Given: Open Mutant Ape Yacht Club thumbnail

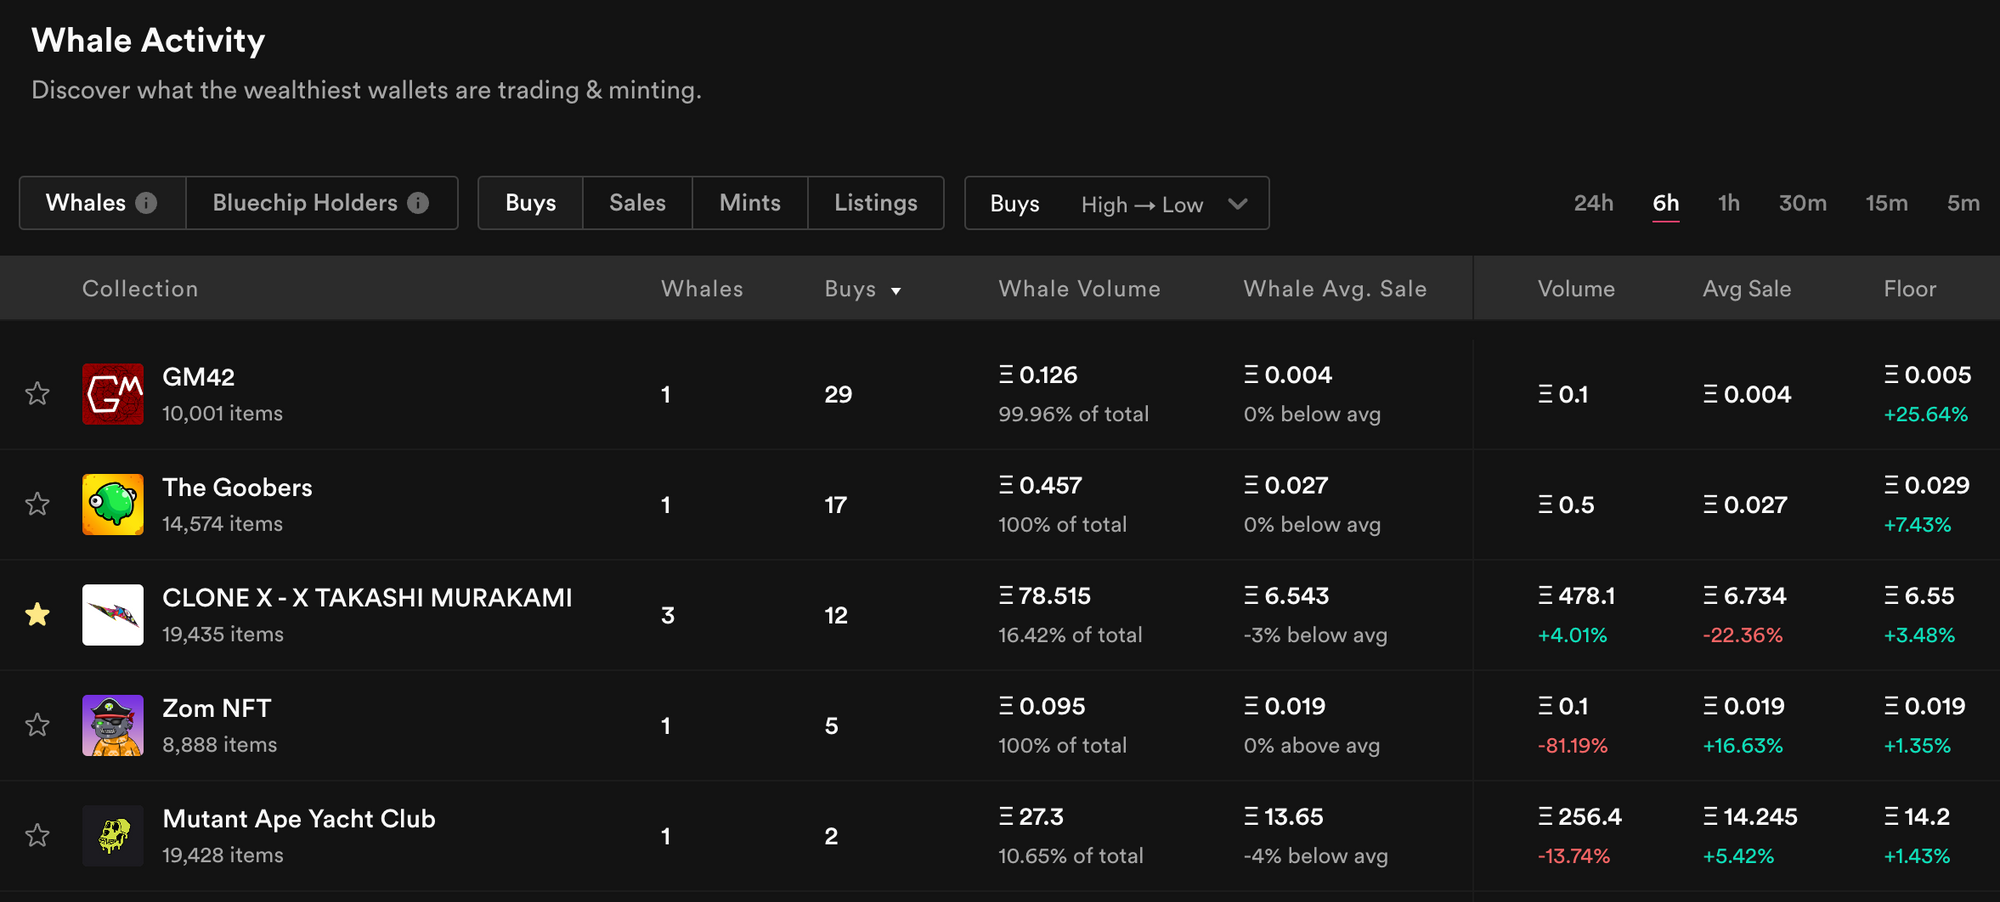Looking at the screenshot, I should (x=113, y=835).
